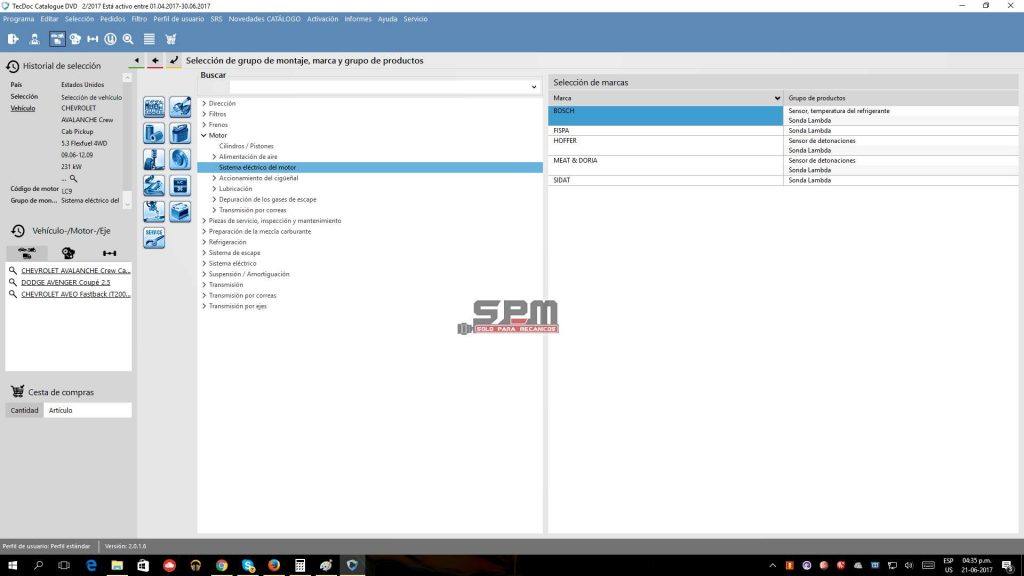The width and height of the screenshot is (1024, 576).
Task: Click inside the Buscar search field
Action: pos(379,87)
